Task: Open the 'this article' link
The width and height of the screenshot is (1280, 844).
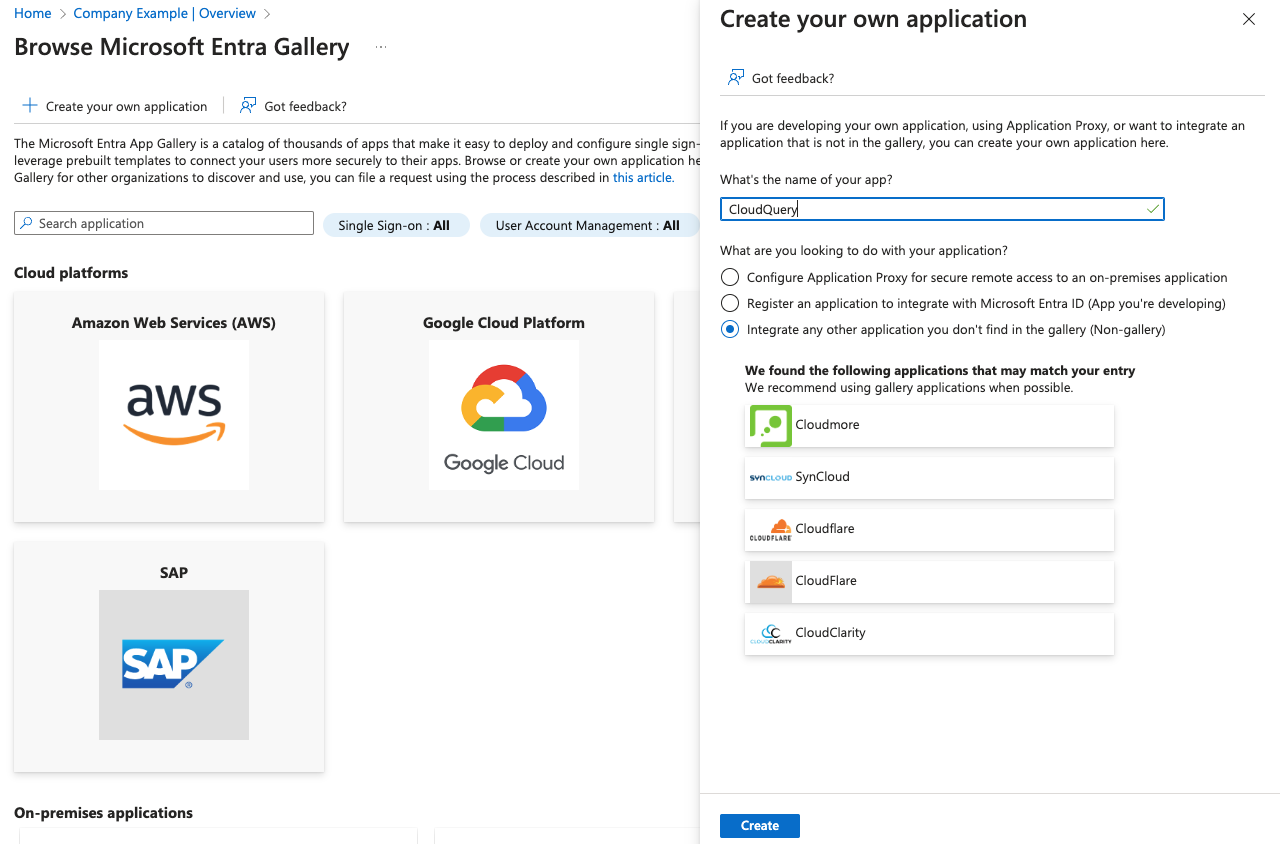Action: tap(642, 178)
